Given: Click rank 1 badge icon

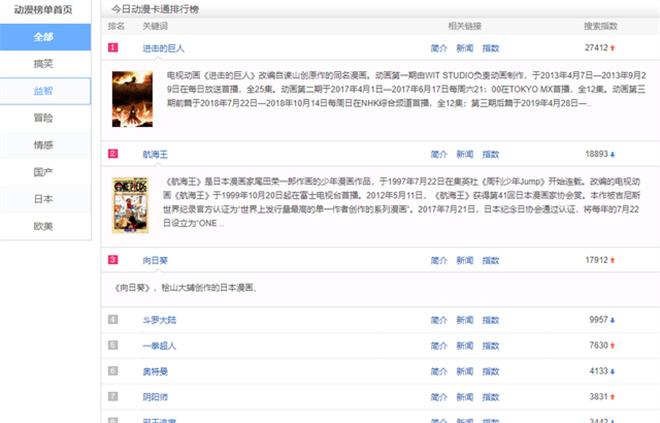Looking at the screenshot, I should (113, 48).
